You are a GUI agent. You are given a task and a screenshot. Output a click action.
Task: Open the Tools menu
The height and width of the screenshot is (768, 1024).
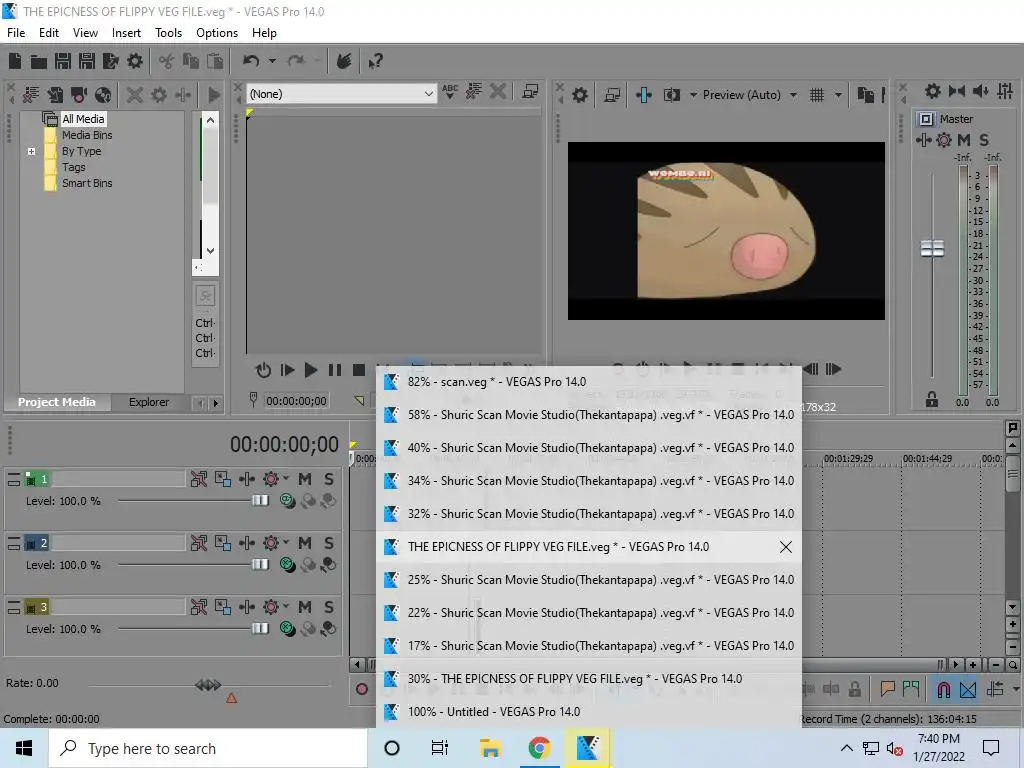pyautogui.click(x=168, y=33)
